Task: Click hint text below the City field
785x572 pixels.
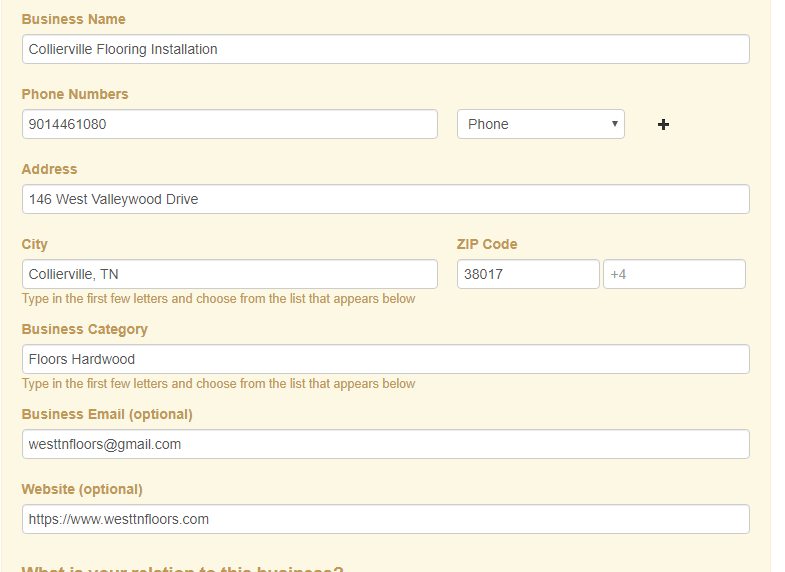Action: click(x=218, y=299)
